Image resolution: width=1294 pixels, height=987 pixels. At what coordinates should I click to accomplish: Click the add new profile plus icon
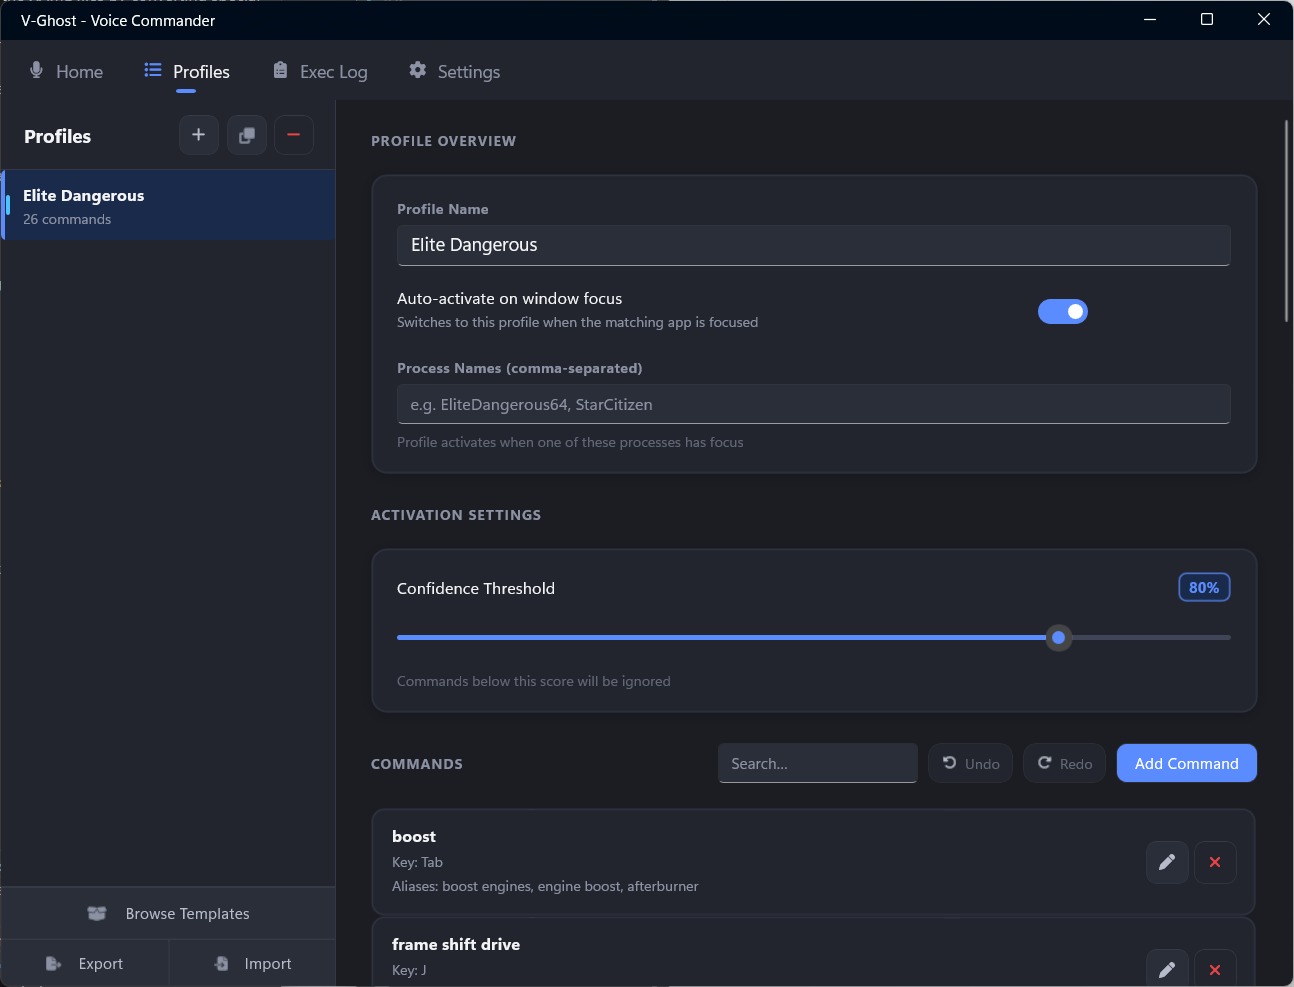(x=198, y=135)
